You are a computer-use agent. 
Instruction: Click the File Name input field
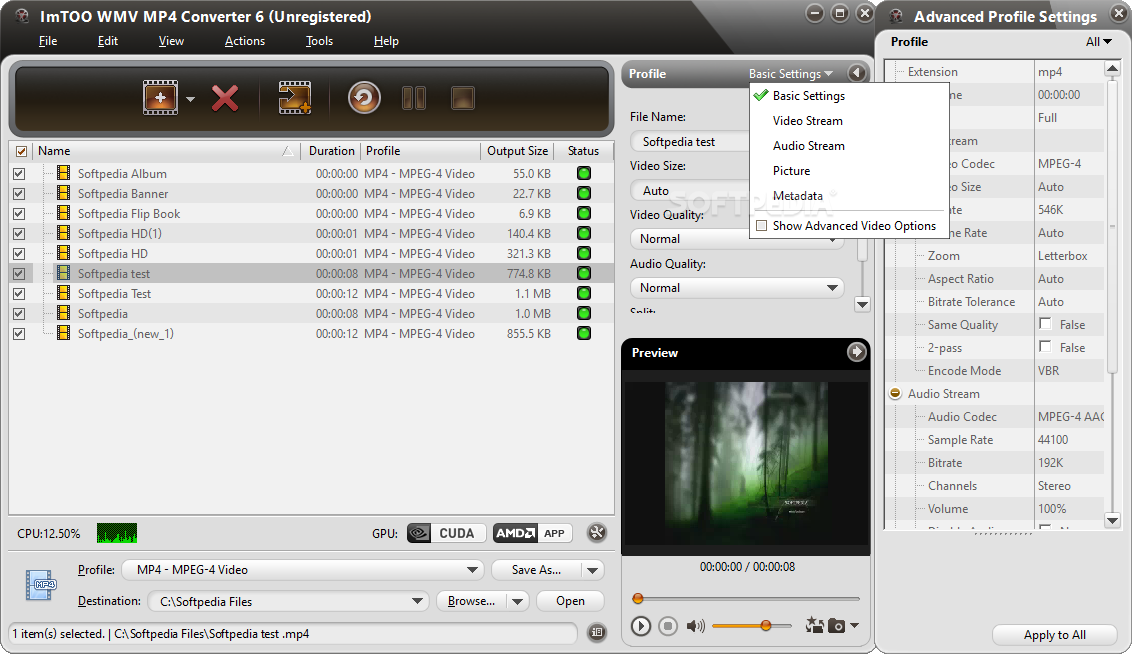[689, 141]
